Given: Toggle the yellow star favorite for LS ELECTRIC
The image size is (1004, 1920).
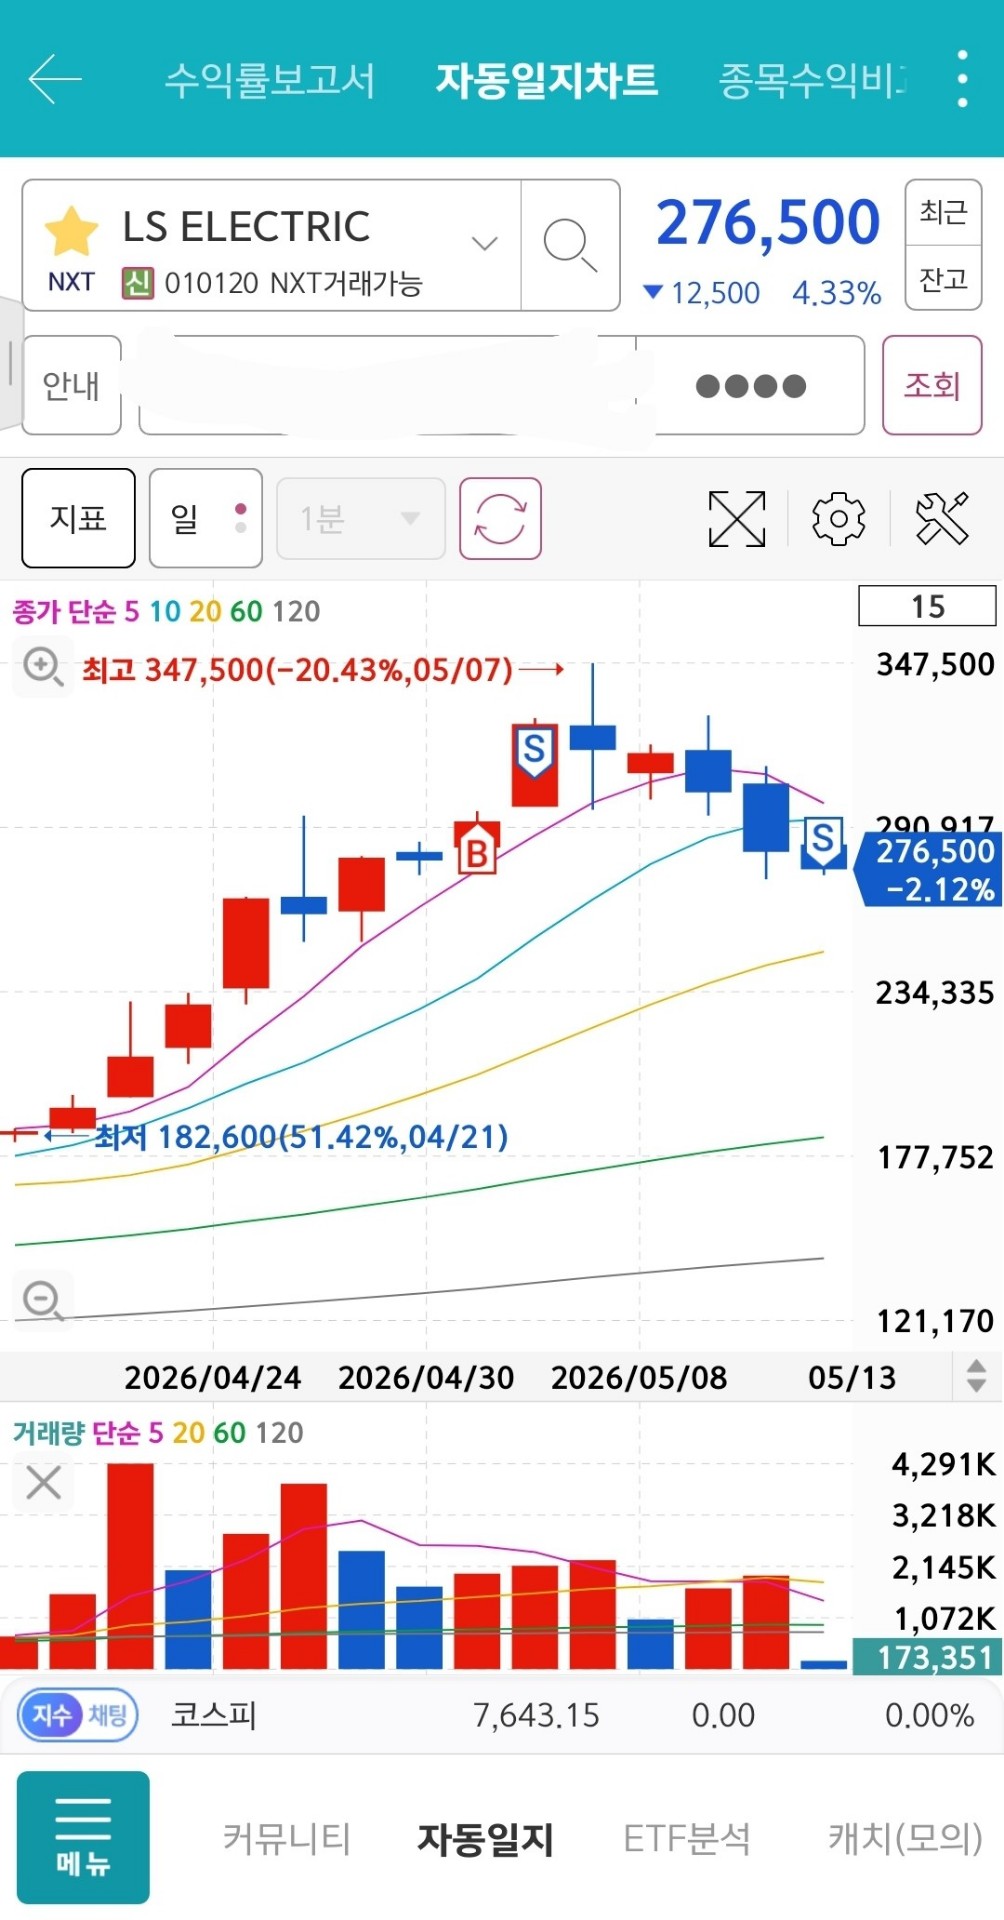Looking at the screenshot, I should click(x=71, y=231).
